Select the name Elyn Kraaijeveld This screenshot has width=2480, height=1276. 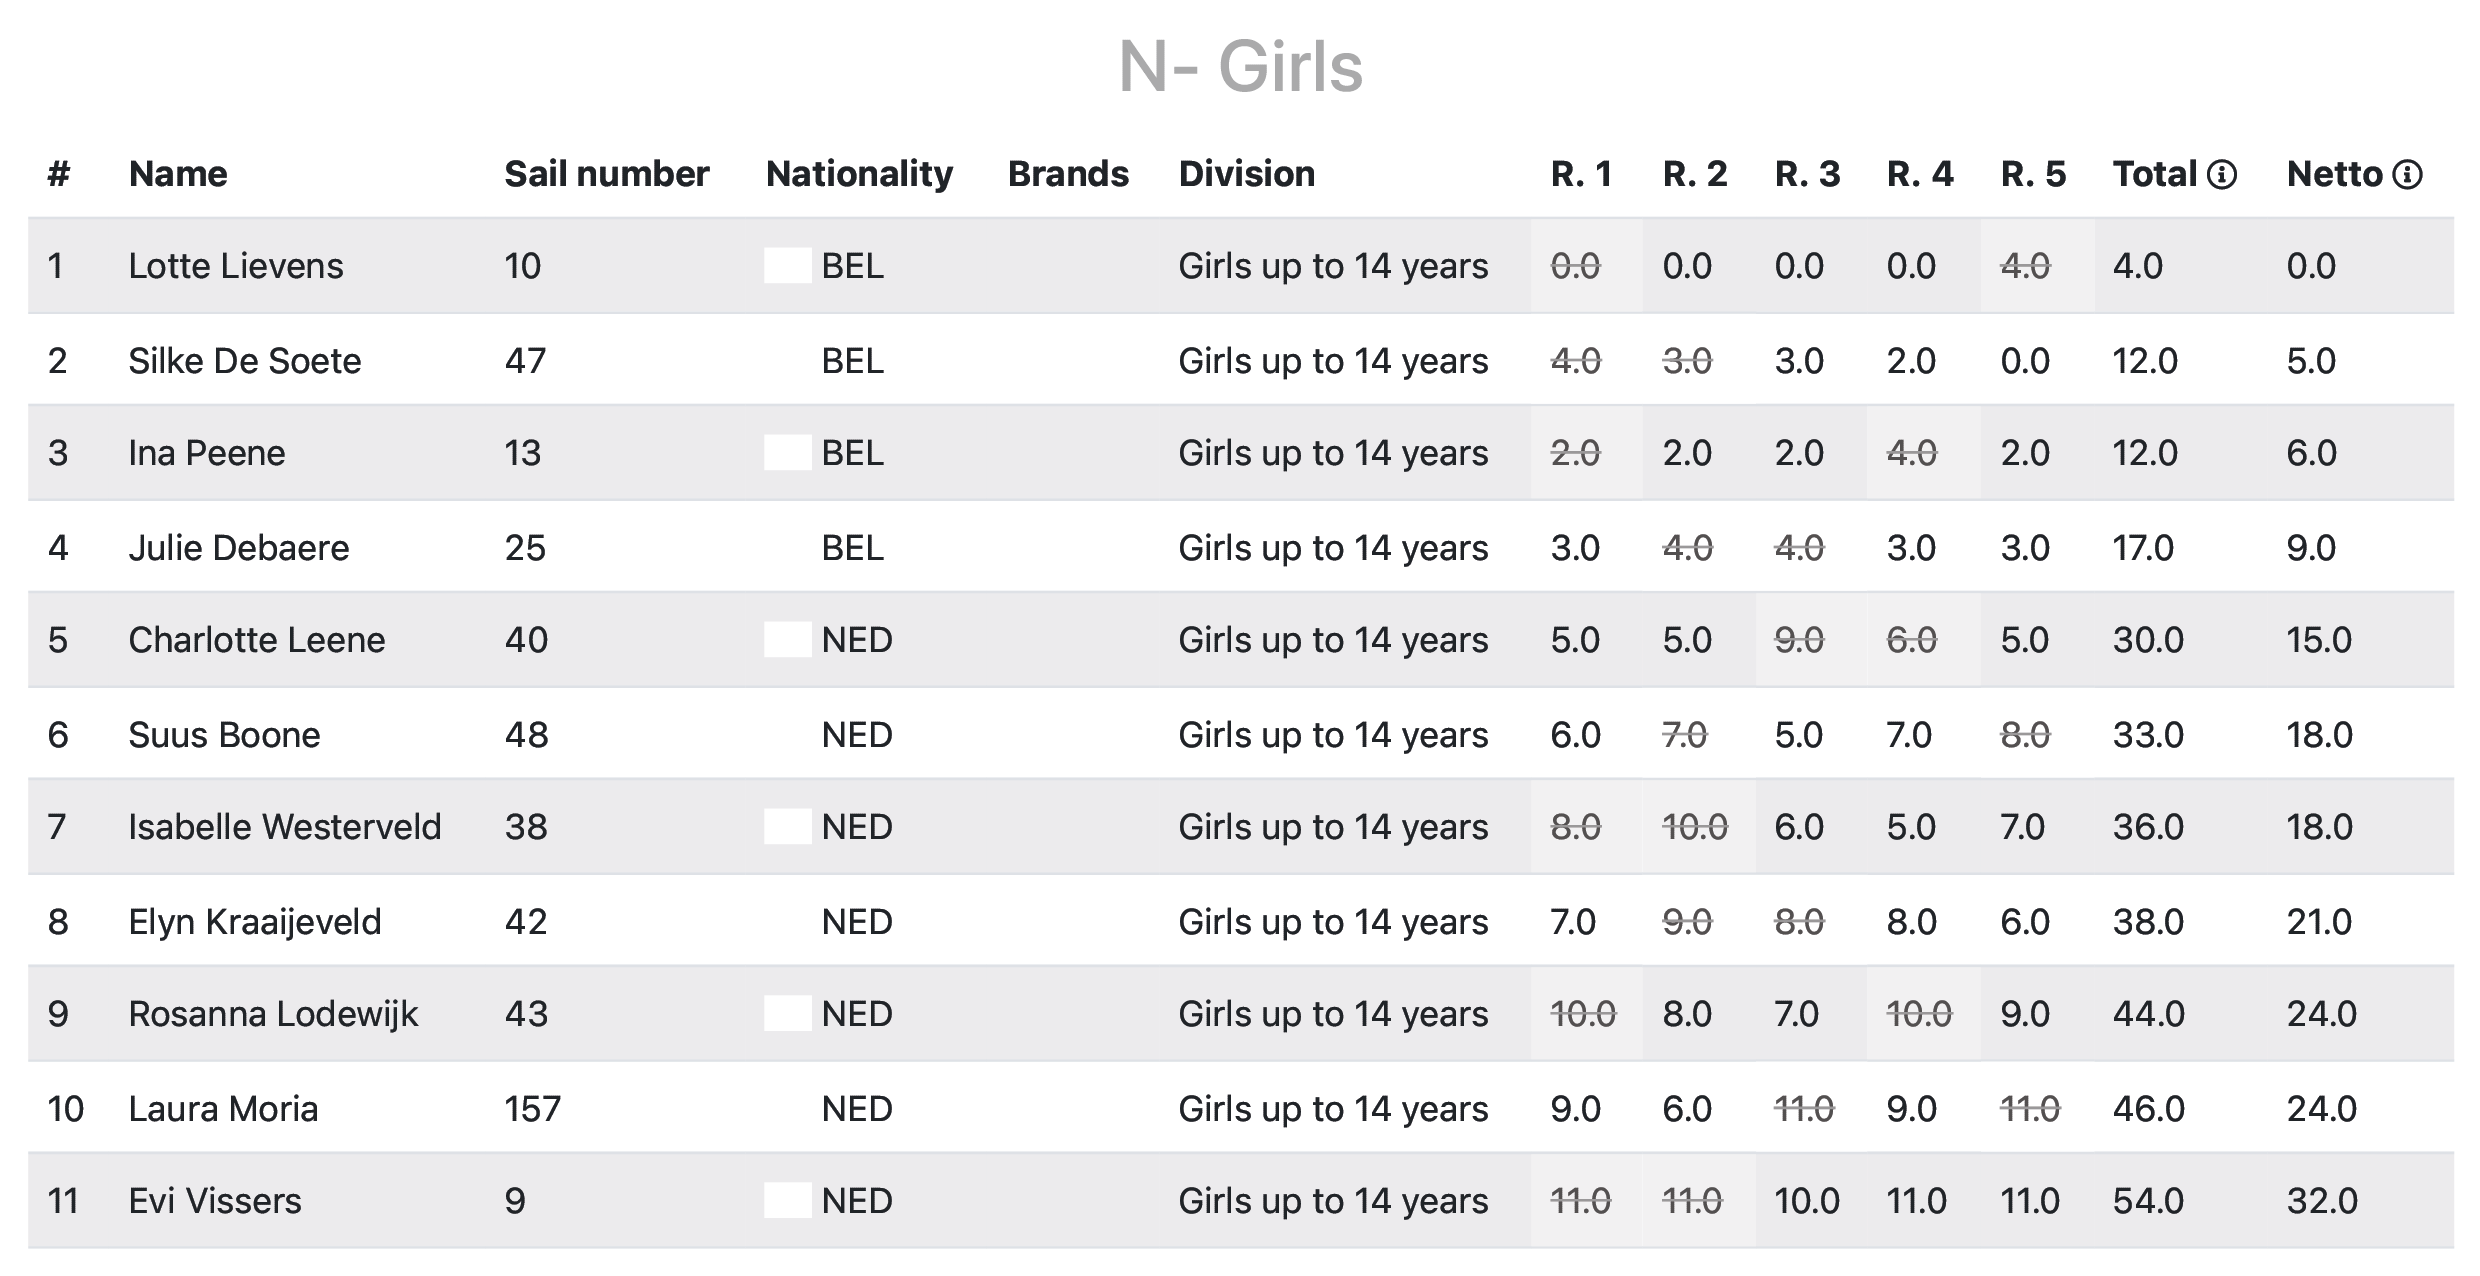tap(255, 922)
